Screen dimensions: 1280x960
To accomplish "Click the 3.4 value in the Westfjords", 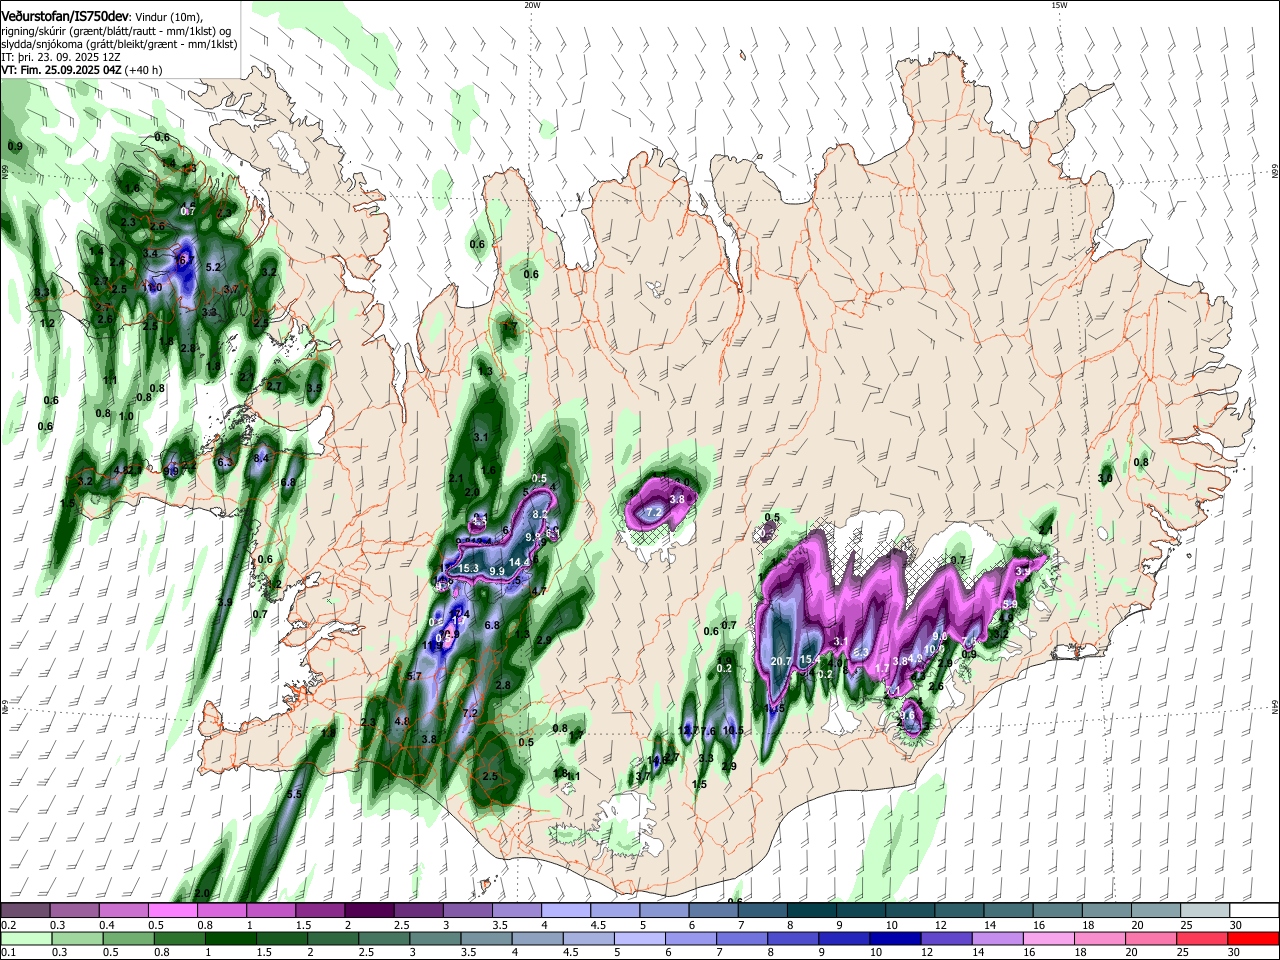I will [x=151, y=254].
